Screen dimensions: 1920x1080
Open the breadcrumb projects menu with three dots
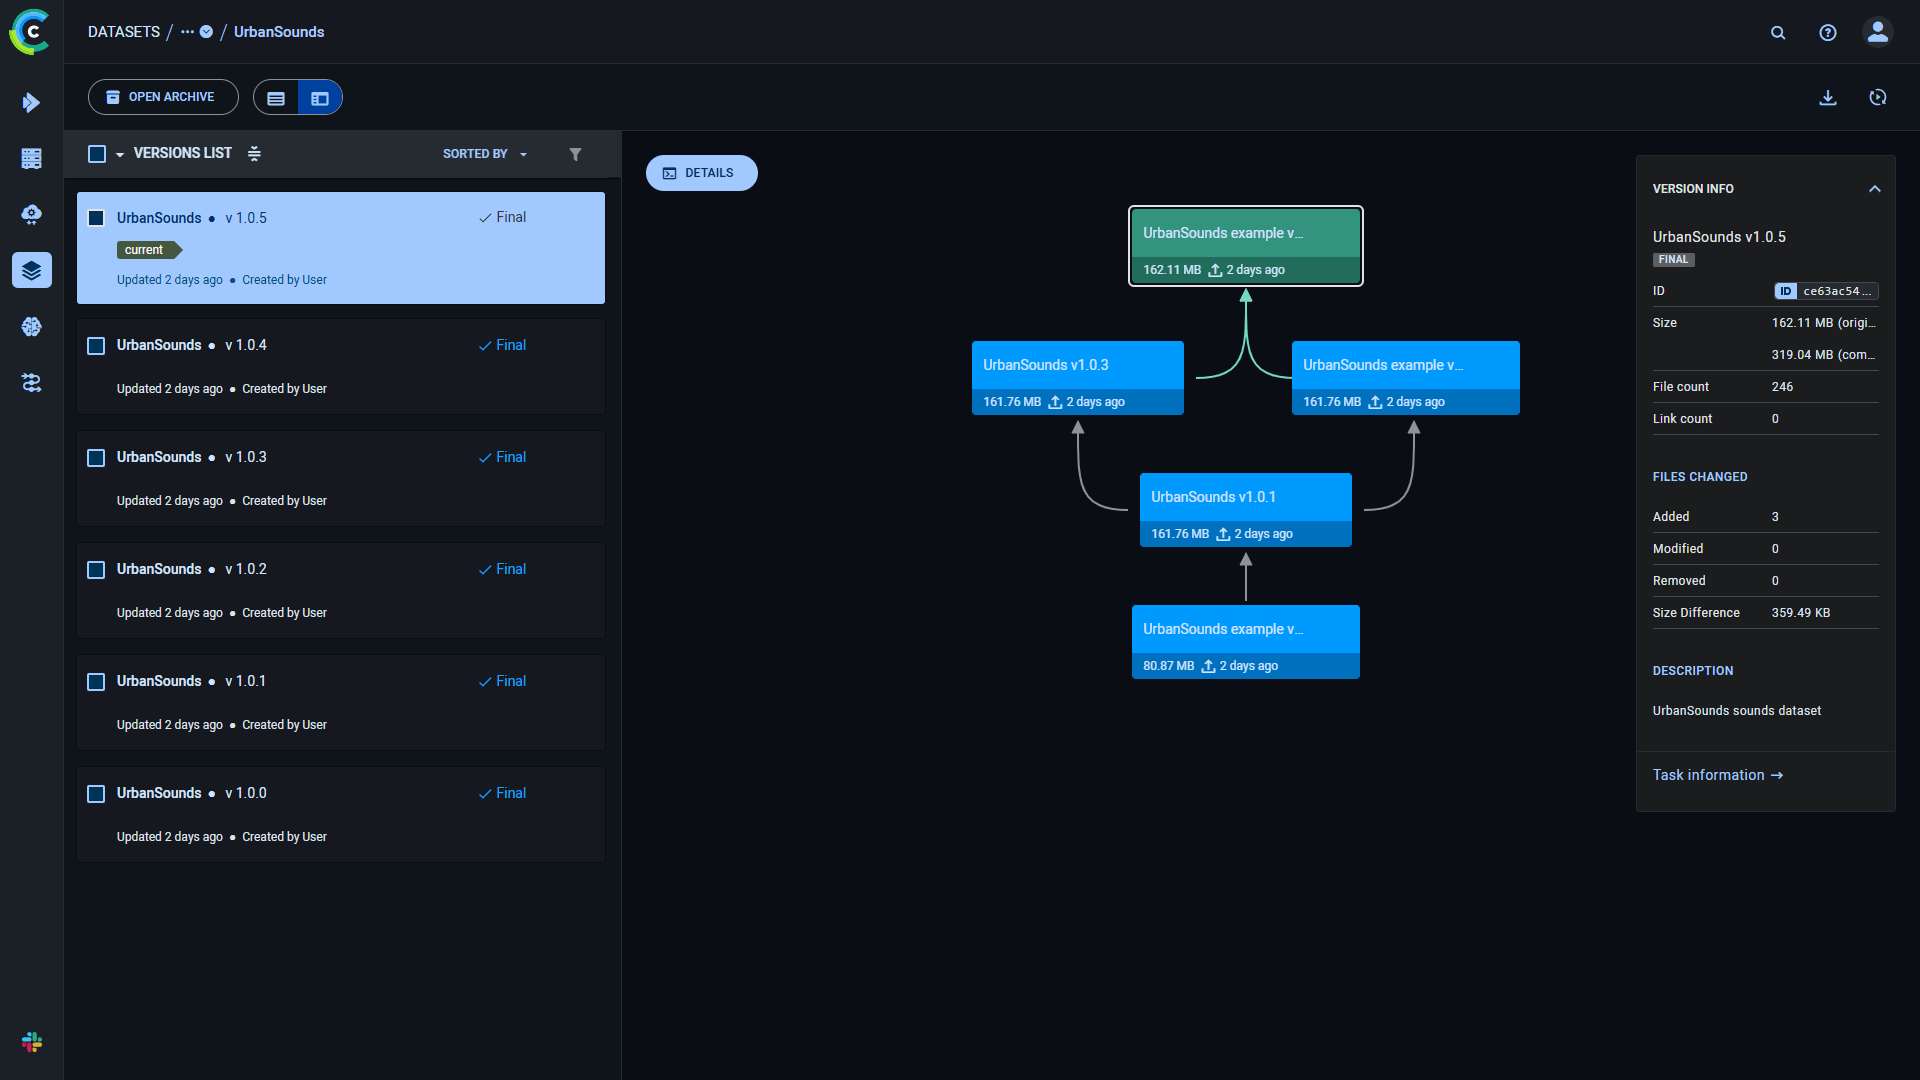pyautogui.click(x=186, y=31)
